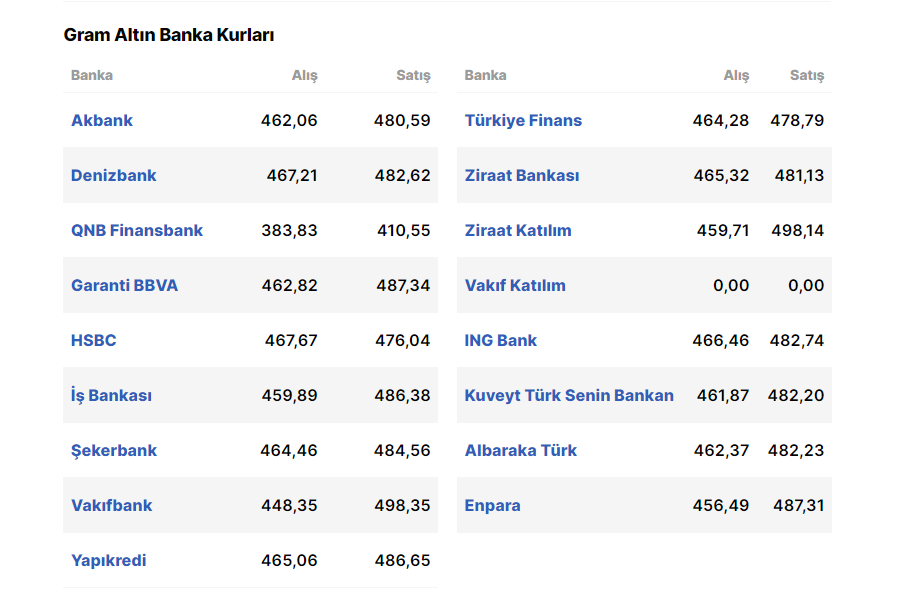Click the HSBC bank link
Screen dimensions: 916x594
click(x=93, y=340)
